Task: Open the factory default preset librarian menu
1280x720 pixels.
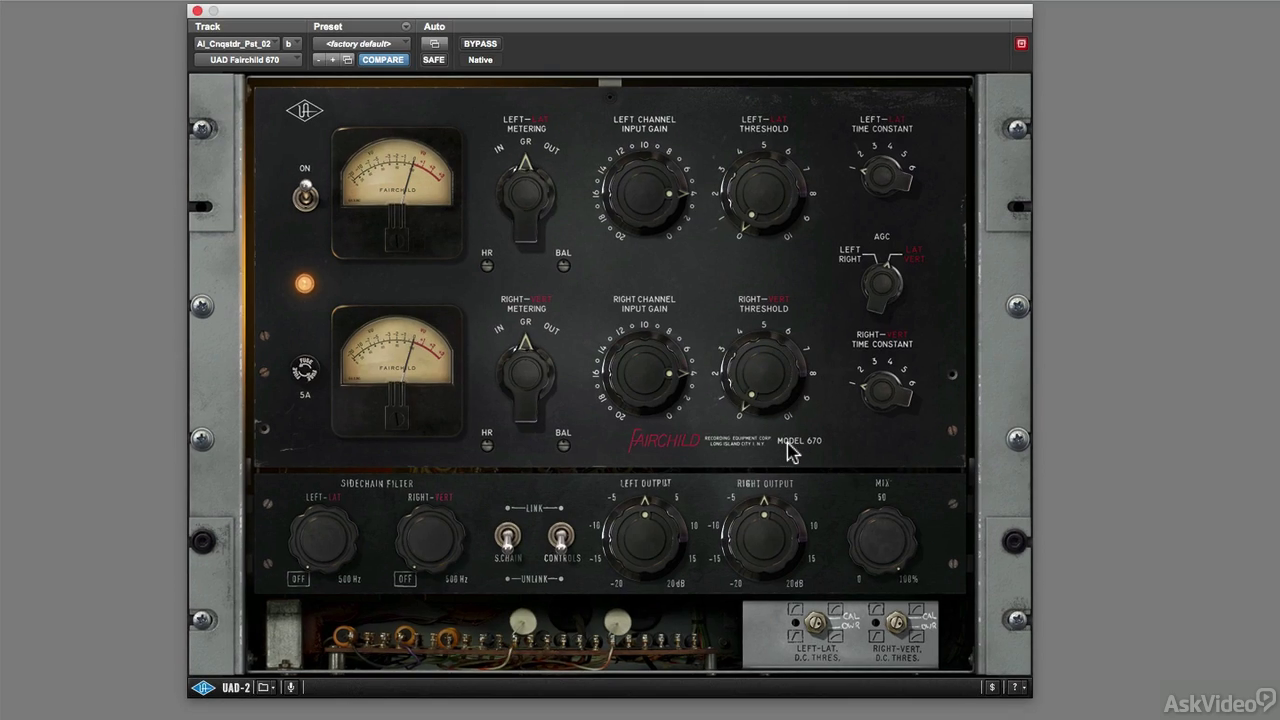Action: (x=361, y=44)
